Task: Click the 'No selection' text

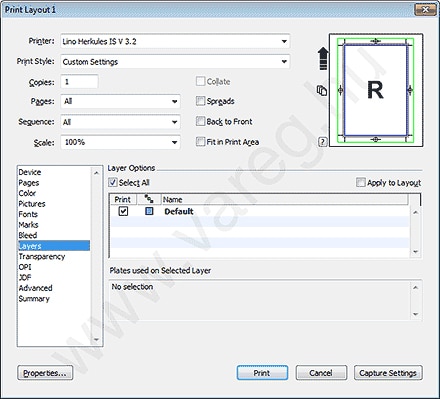Action: (132, 287)
